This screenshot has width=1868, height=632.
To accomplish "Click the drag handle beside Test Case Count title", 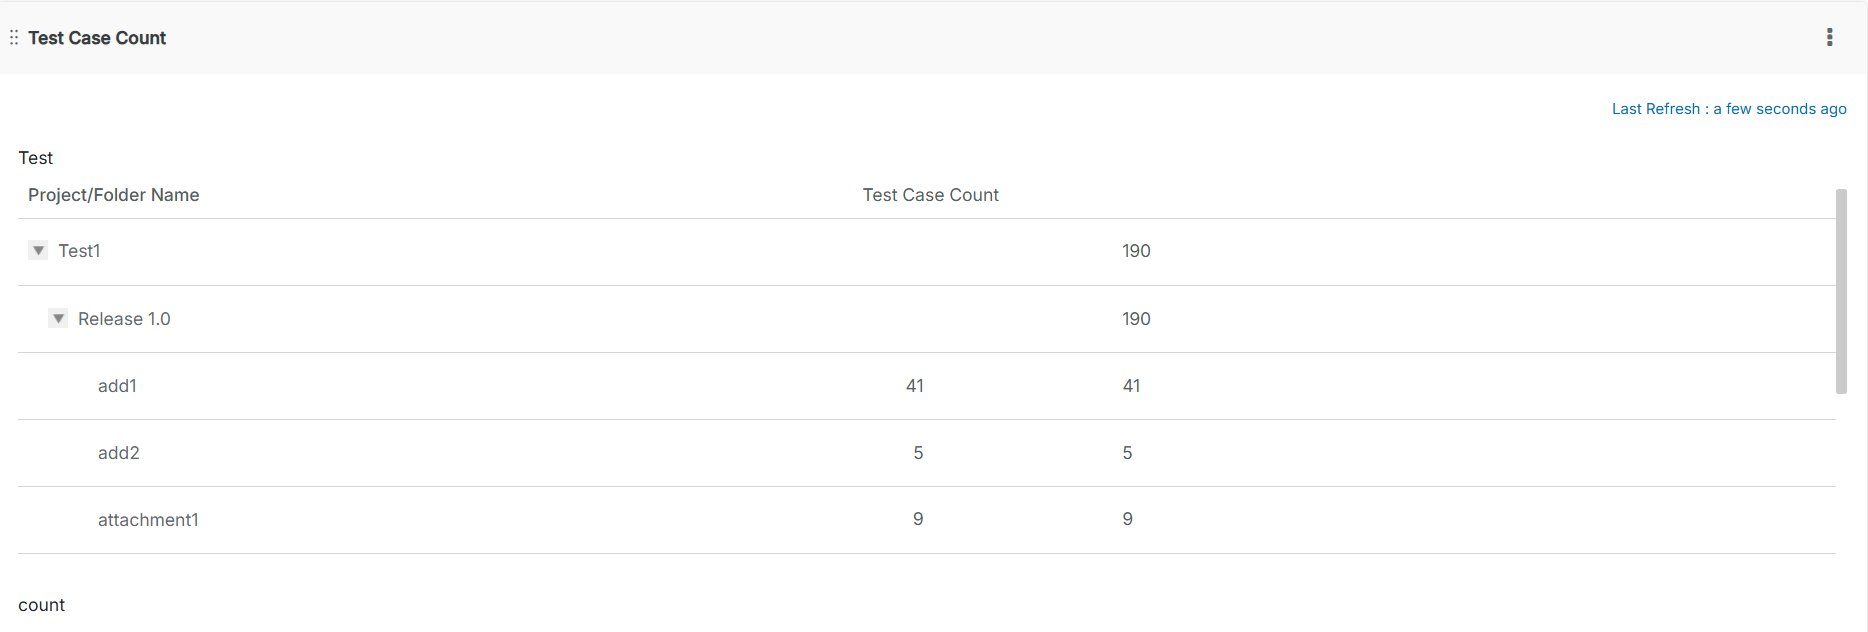I will tap(13, 37).
